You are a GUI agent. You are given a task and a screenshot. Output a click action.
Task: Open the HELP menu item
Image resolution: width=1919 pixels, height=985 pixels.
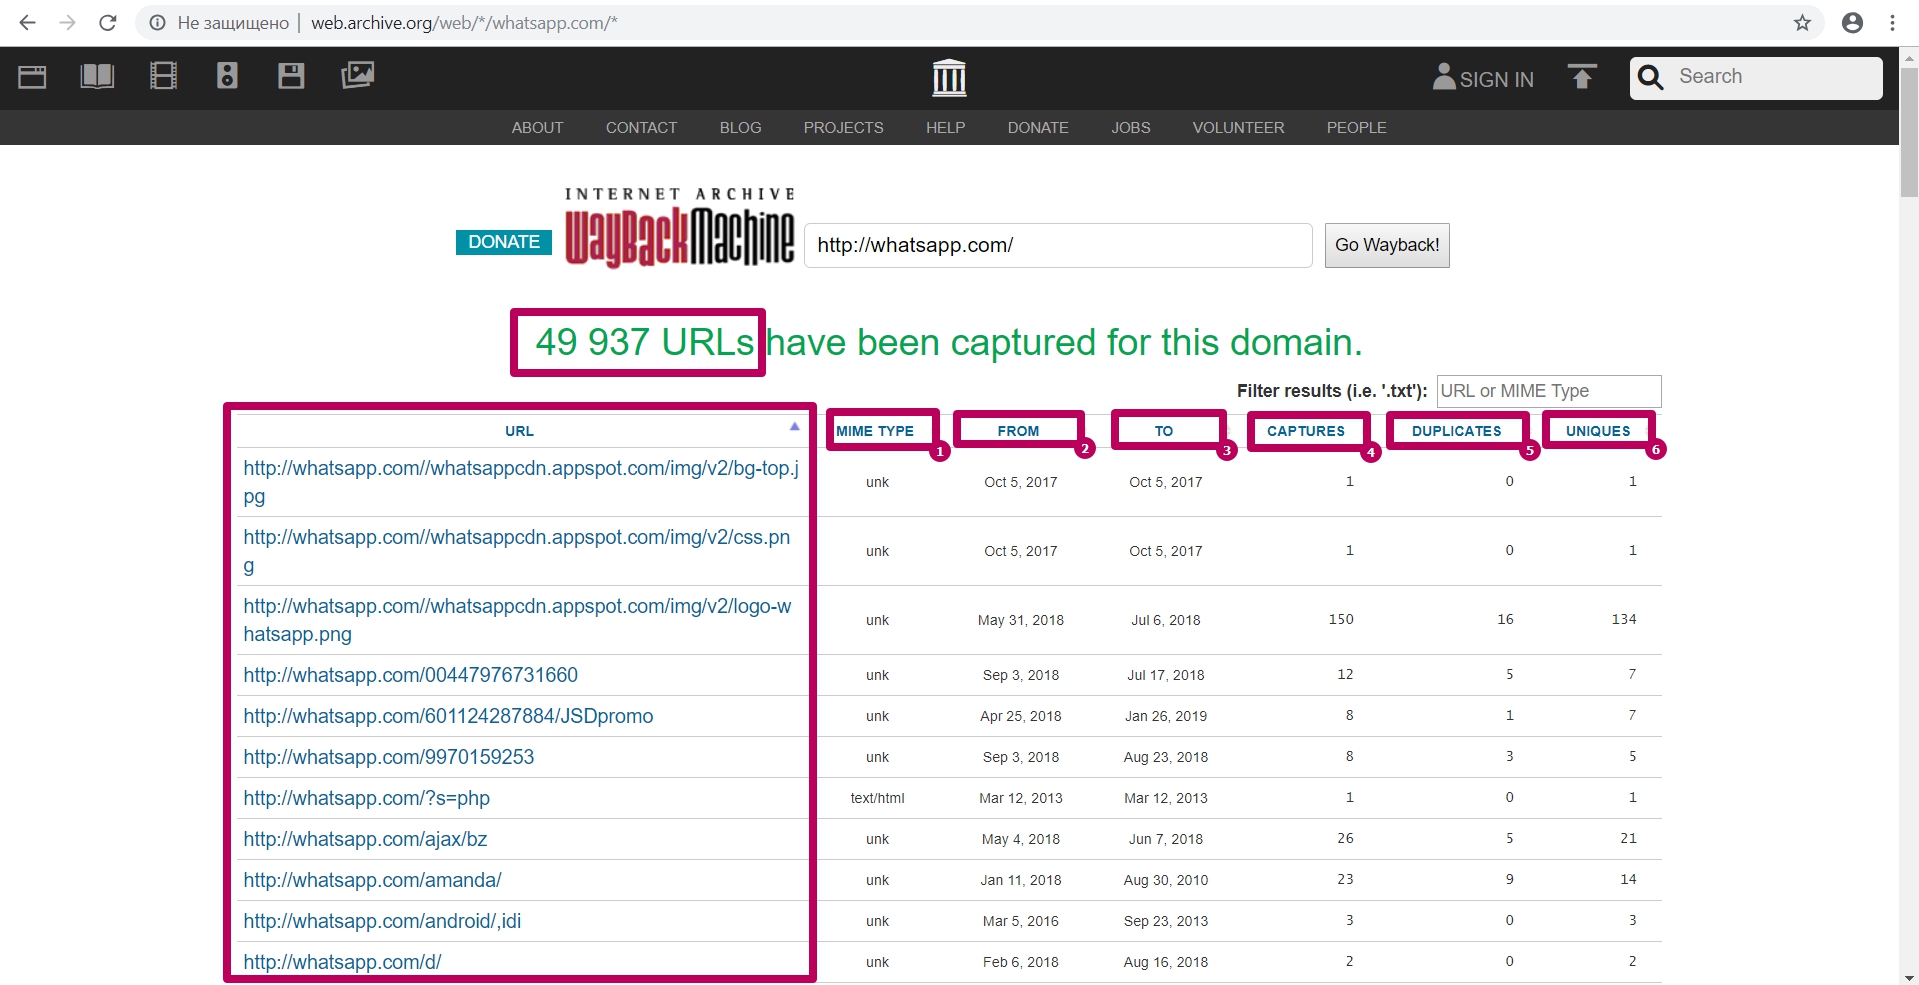coord(945,128)
